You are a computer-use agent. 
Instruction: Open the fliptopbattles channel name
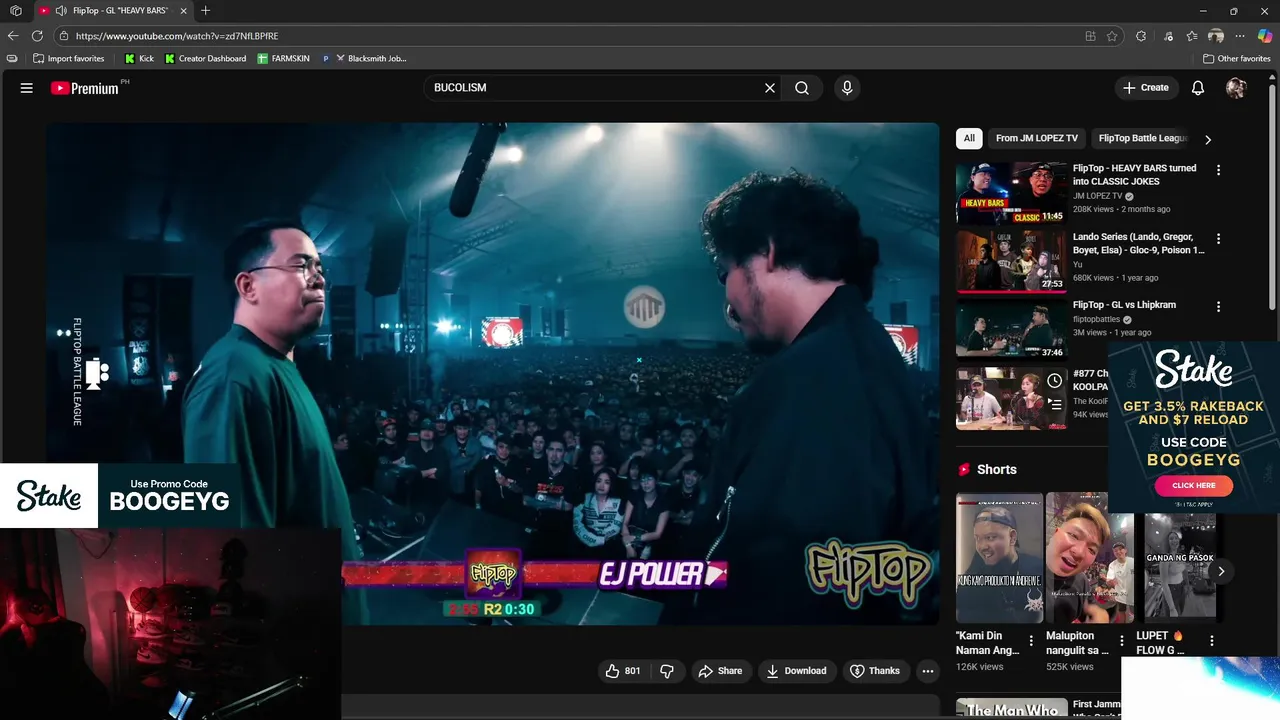click(x=1096, y=319)
